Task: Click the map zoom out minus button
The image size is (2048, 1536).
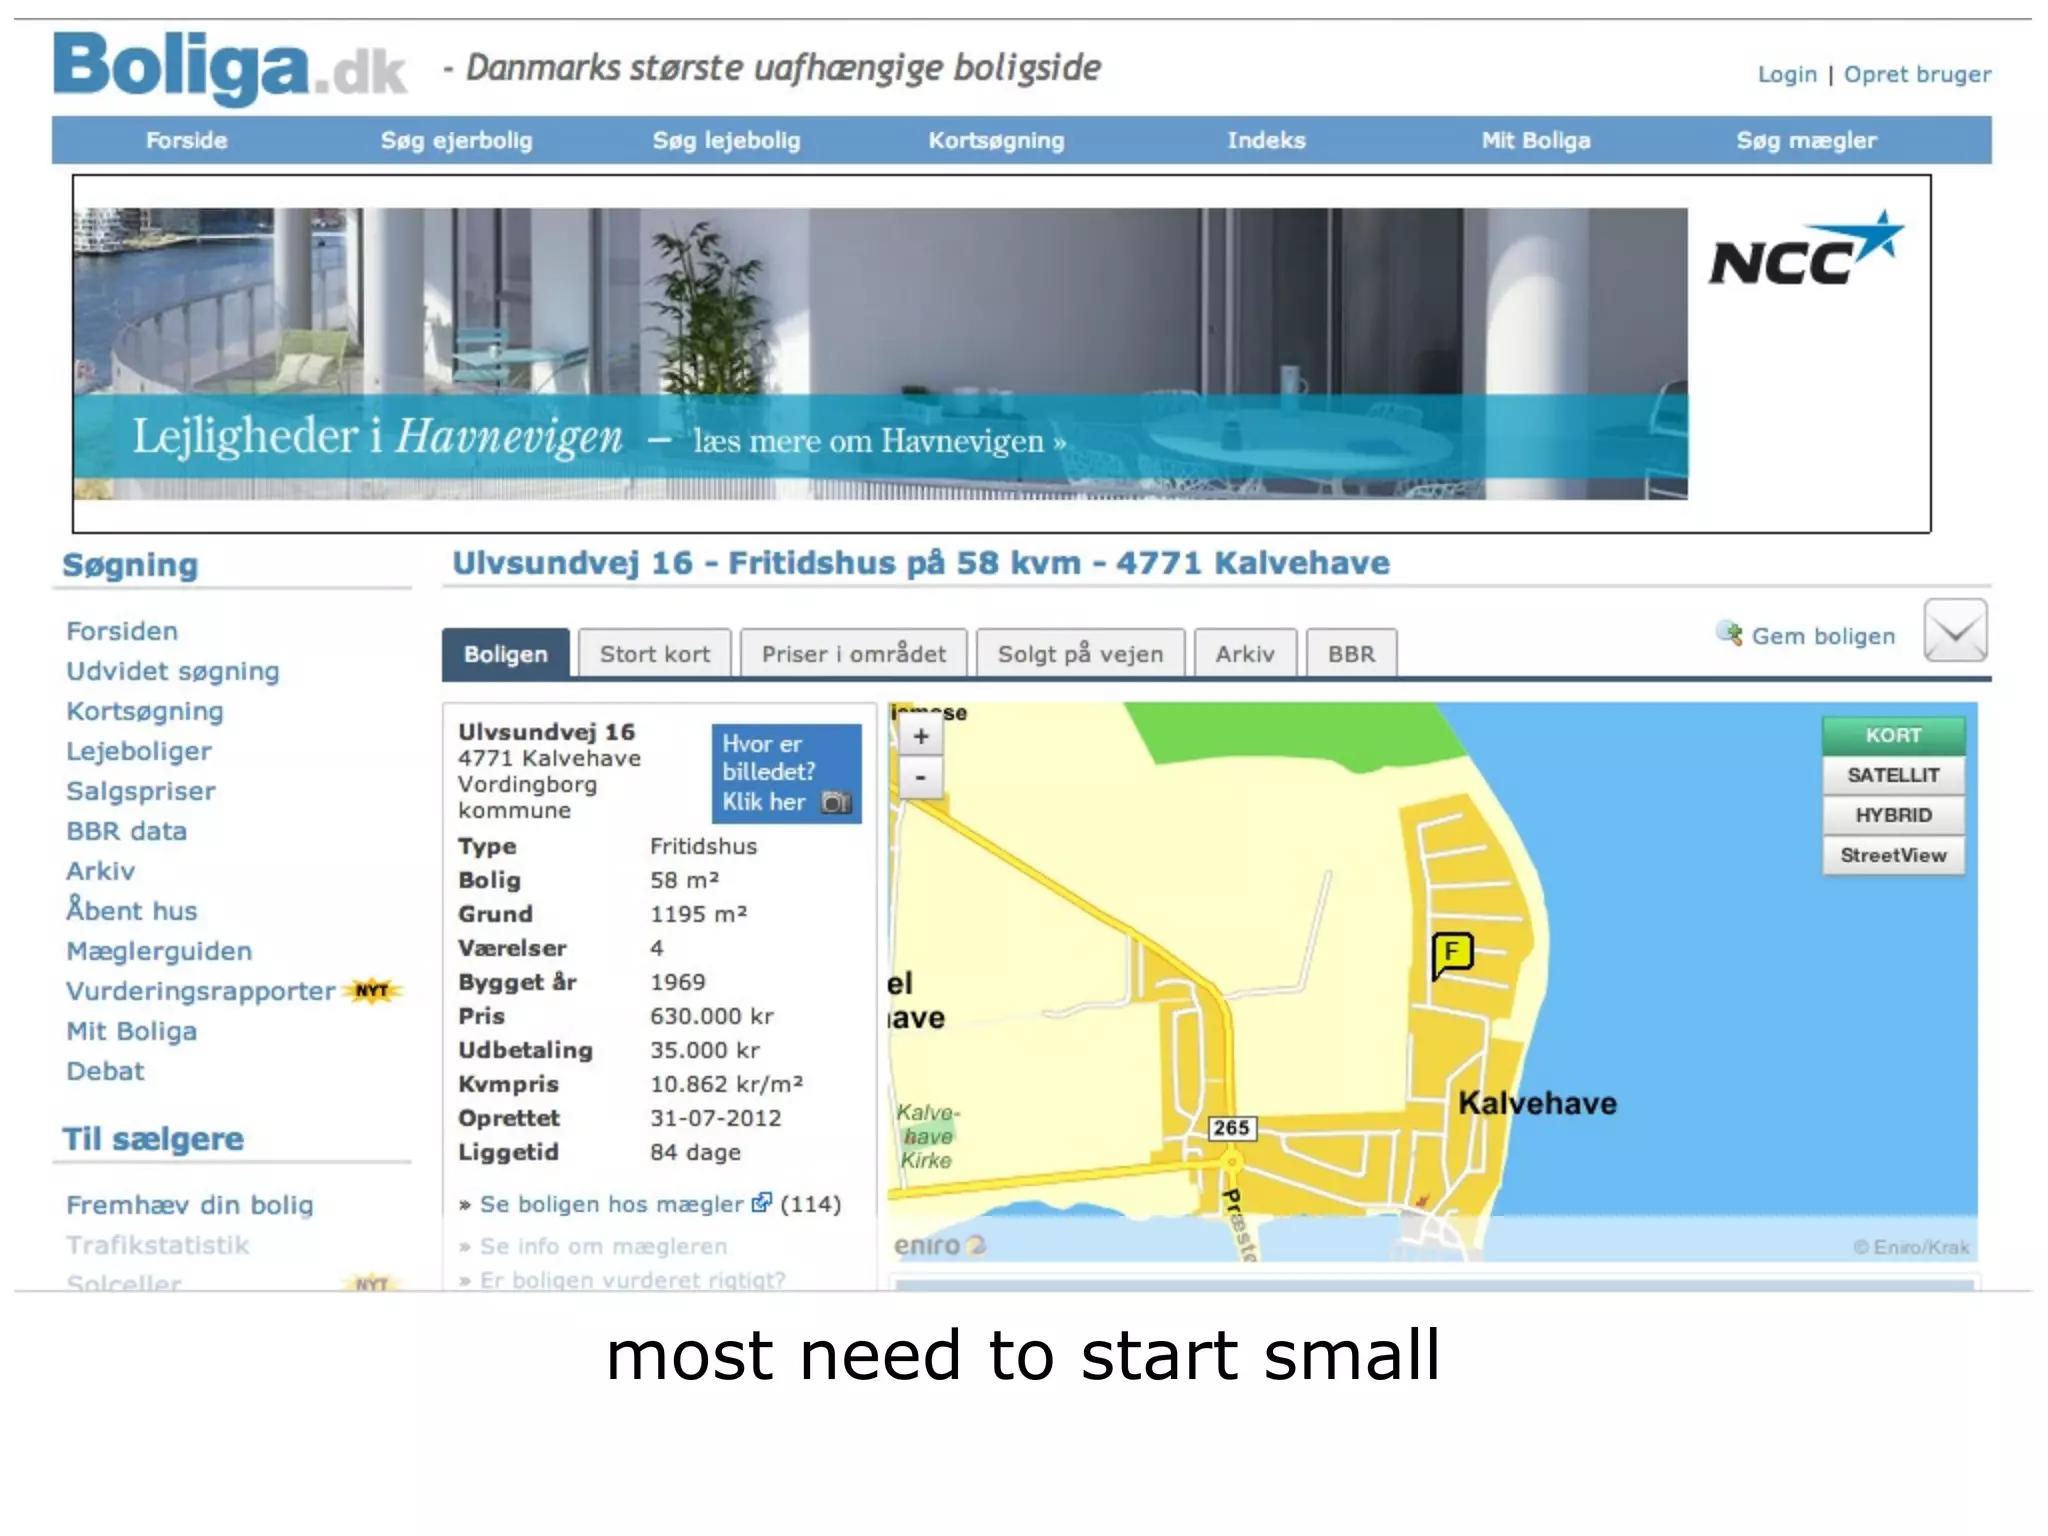Action: click(920, 777)
